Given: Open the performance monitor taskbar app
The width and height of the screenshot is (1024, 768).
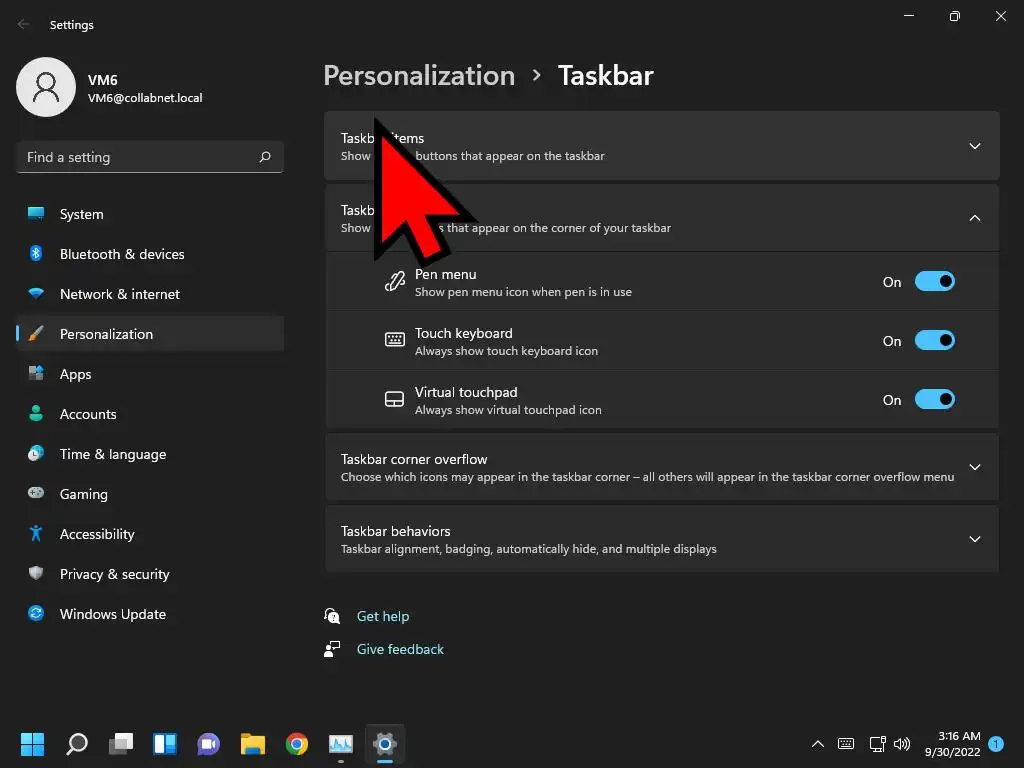Looking at the screenshot, I should point(341,744).
